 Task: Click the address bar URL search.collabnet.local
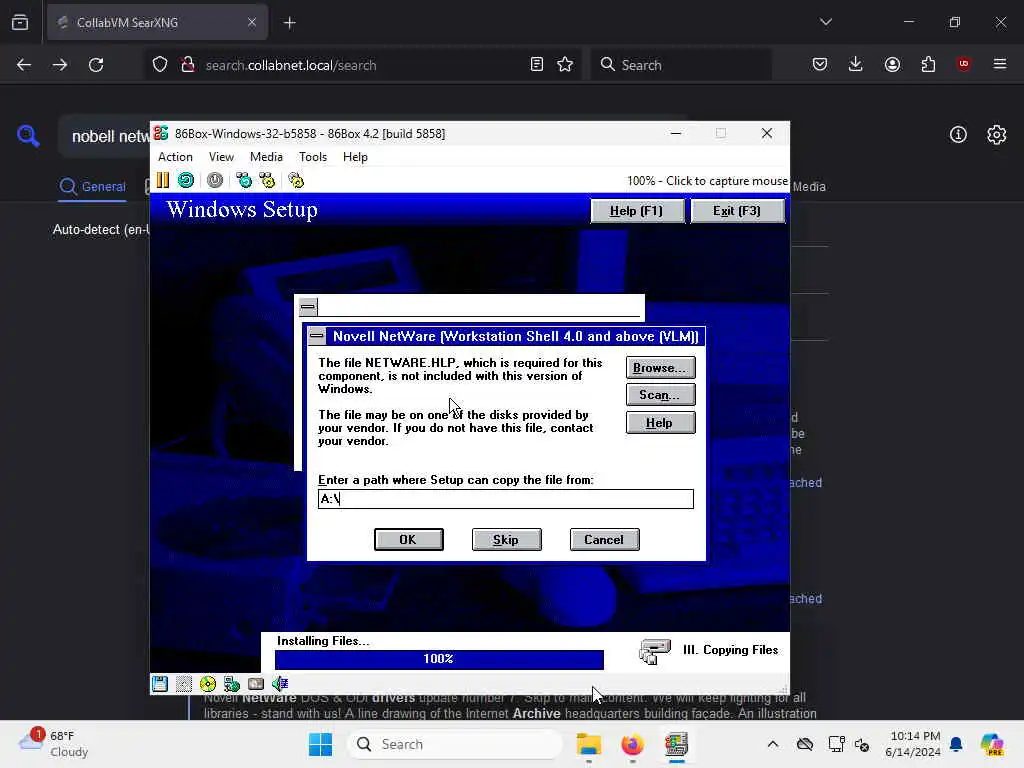pos(291,65)
